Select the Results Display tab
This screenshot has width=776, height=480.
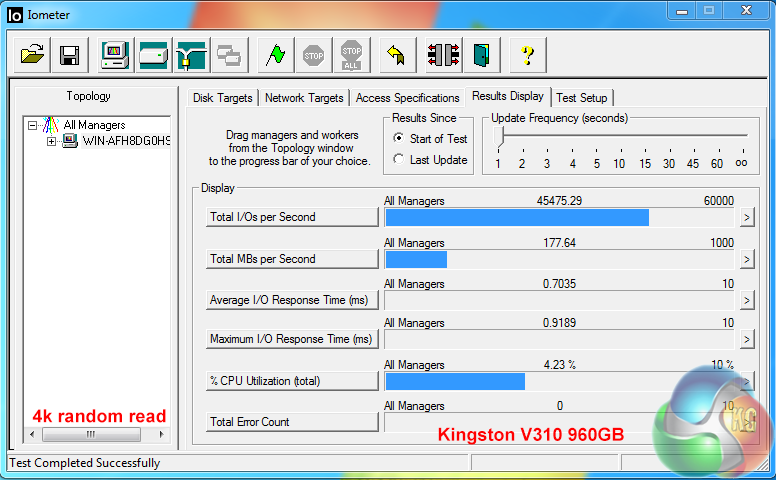point(508,96)
